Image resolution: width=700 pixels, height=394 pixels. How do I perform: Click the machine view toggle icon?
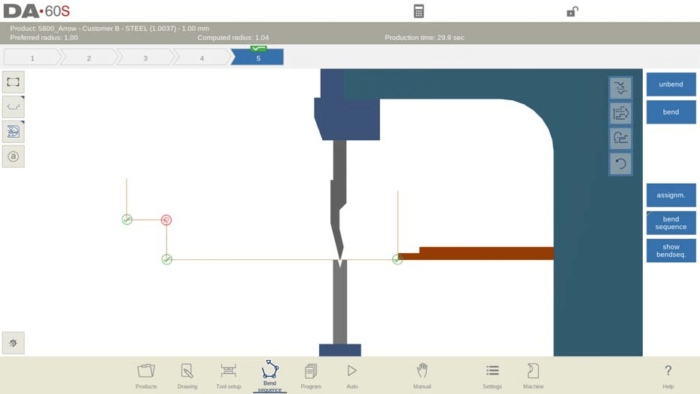pos(13,132)
